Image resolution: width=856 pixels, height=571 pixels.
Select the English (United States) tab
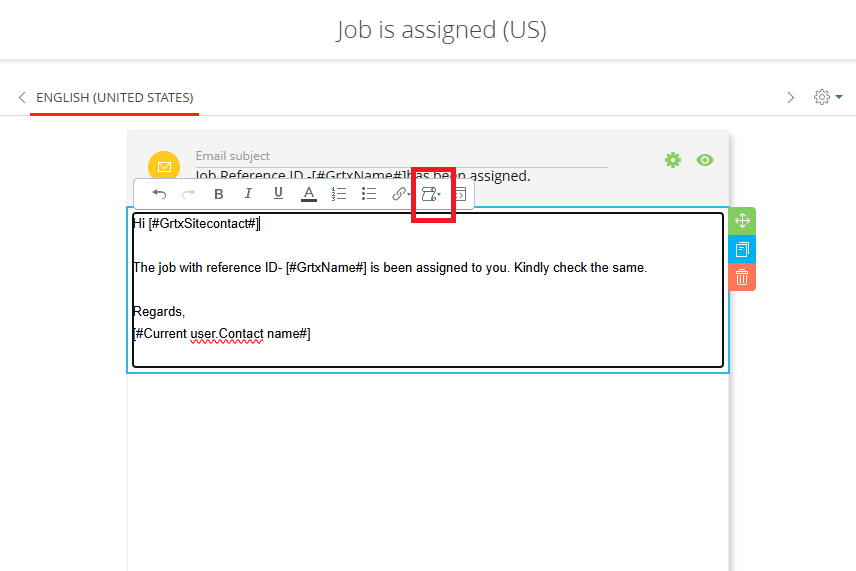click(x=114, y=98)
